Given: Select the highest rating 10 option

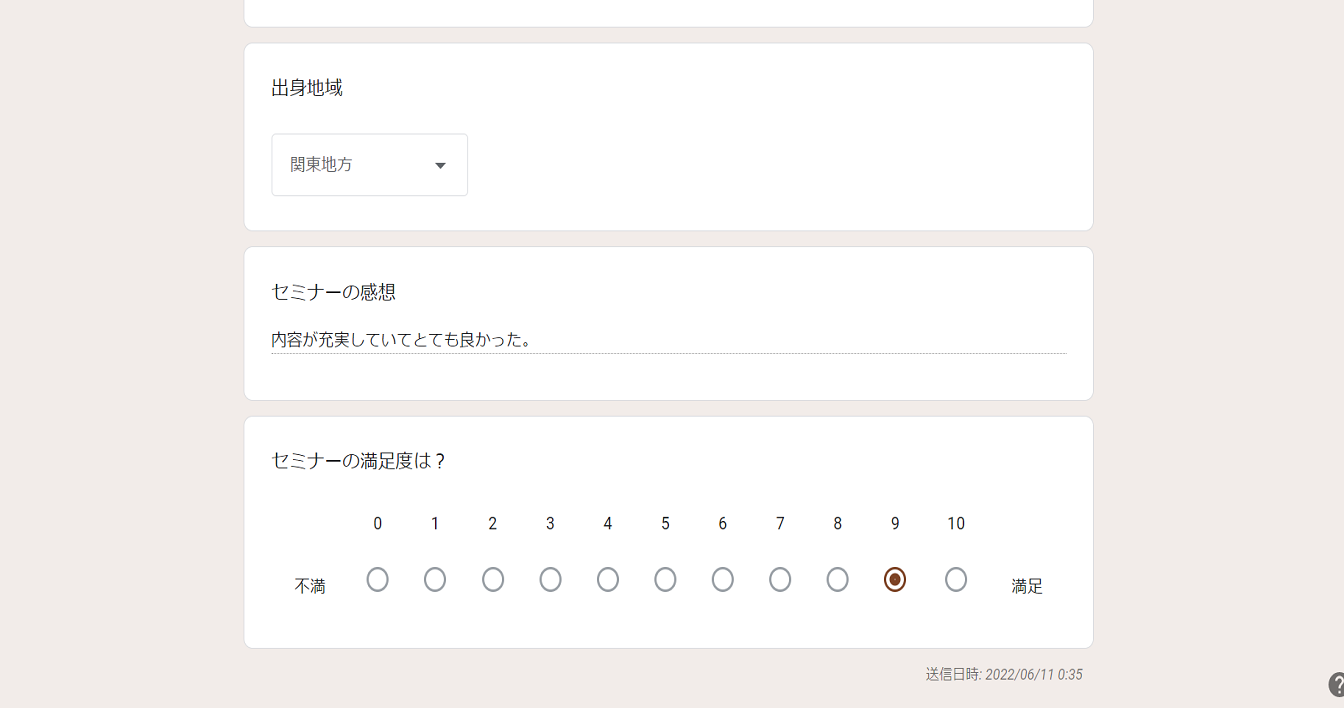Looking at the screenshot, I should coord(956,580).
